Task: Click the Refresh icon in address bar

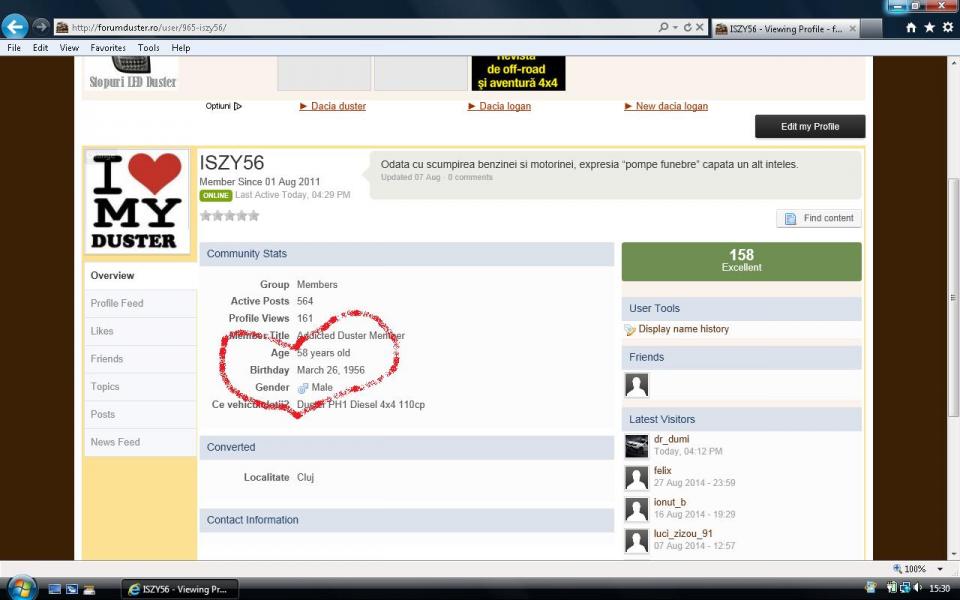Action: 687,28
